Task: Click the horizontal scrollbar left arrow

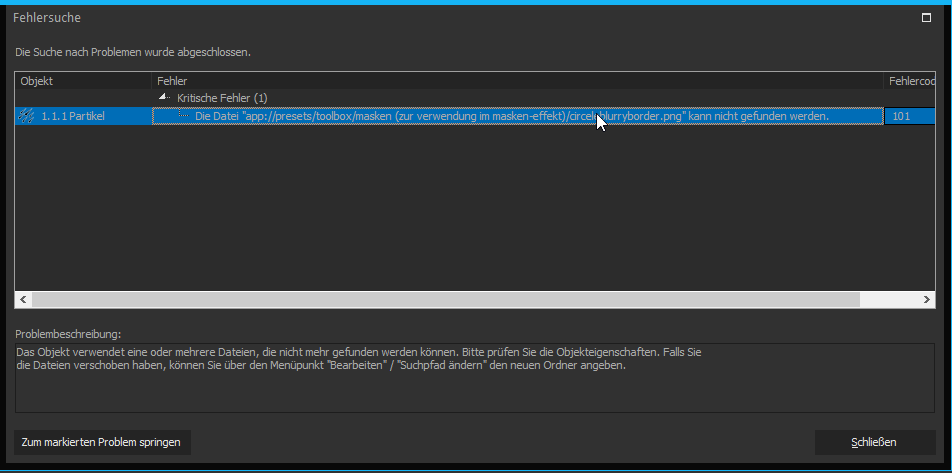Action: point(24,299)
